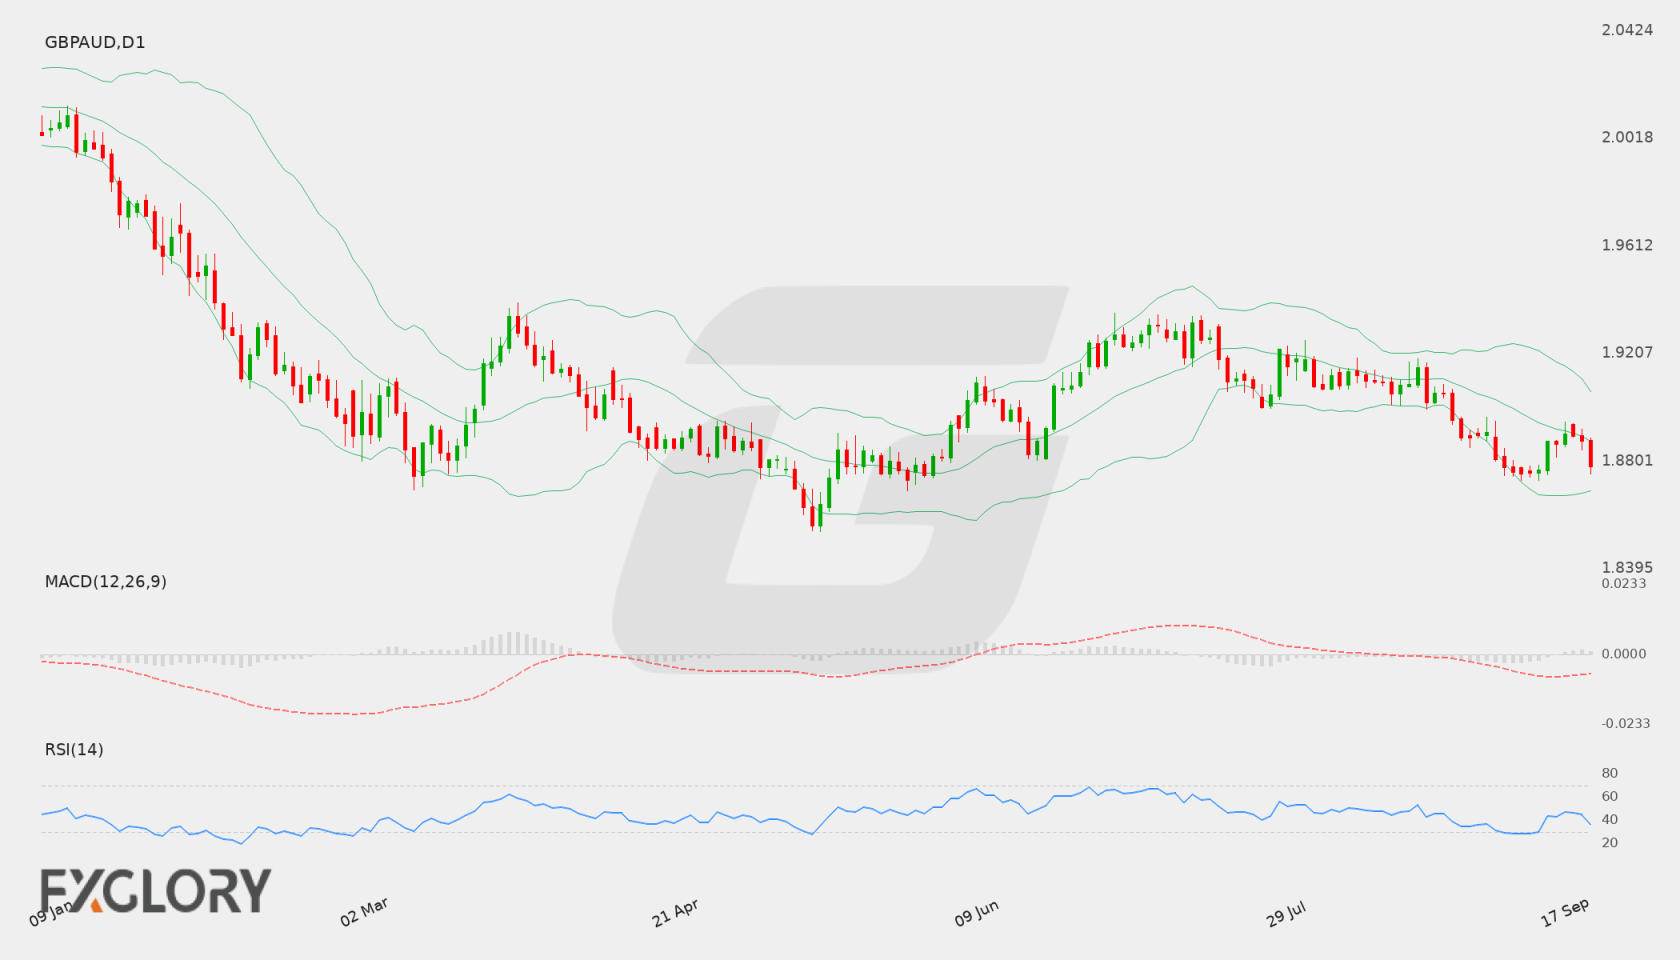This screenshot has height=960, width=1680.
Task: Select the RSI(14) indicator label
Action: (74, 749)
